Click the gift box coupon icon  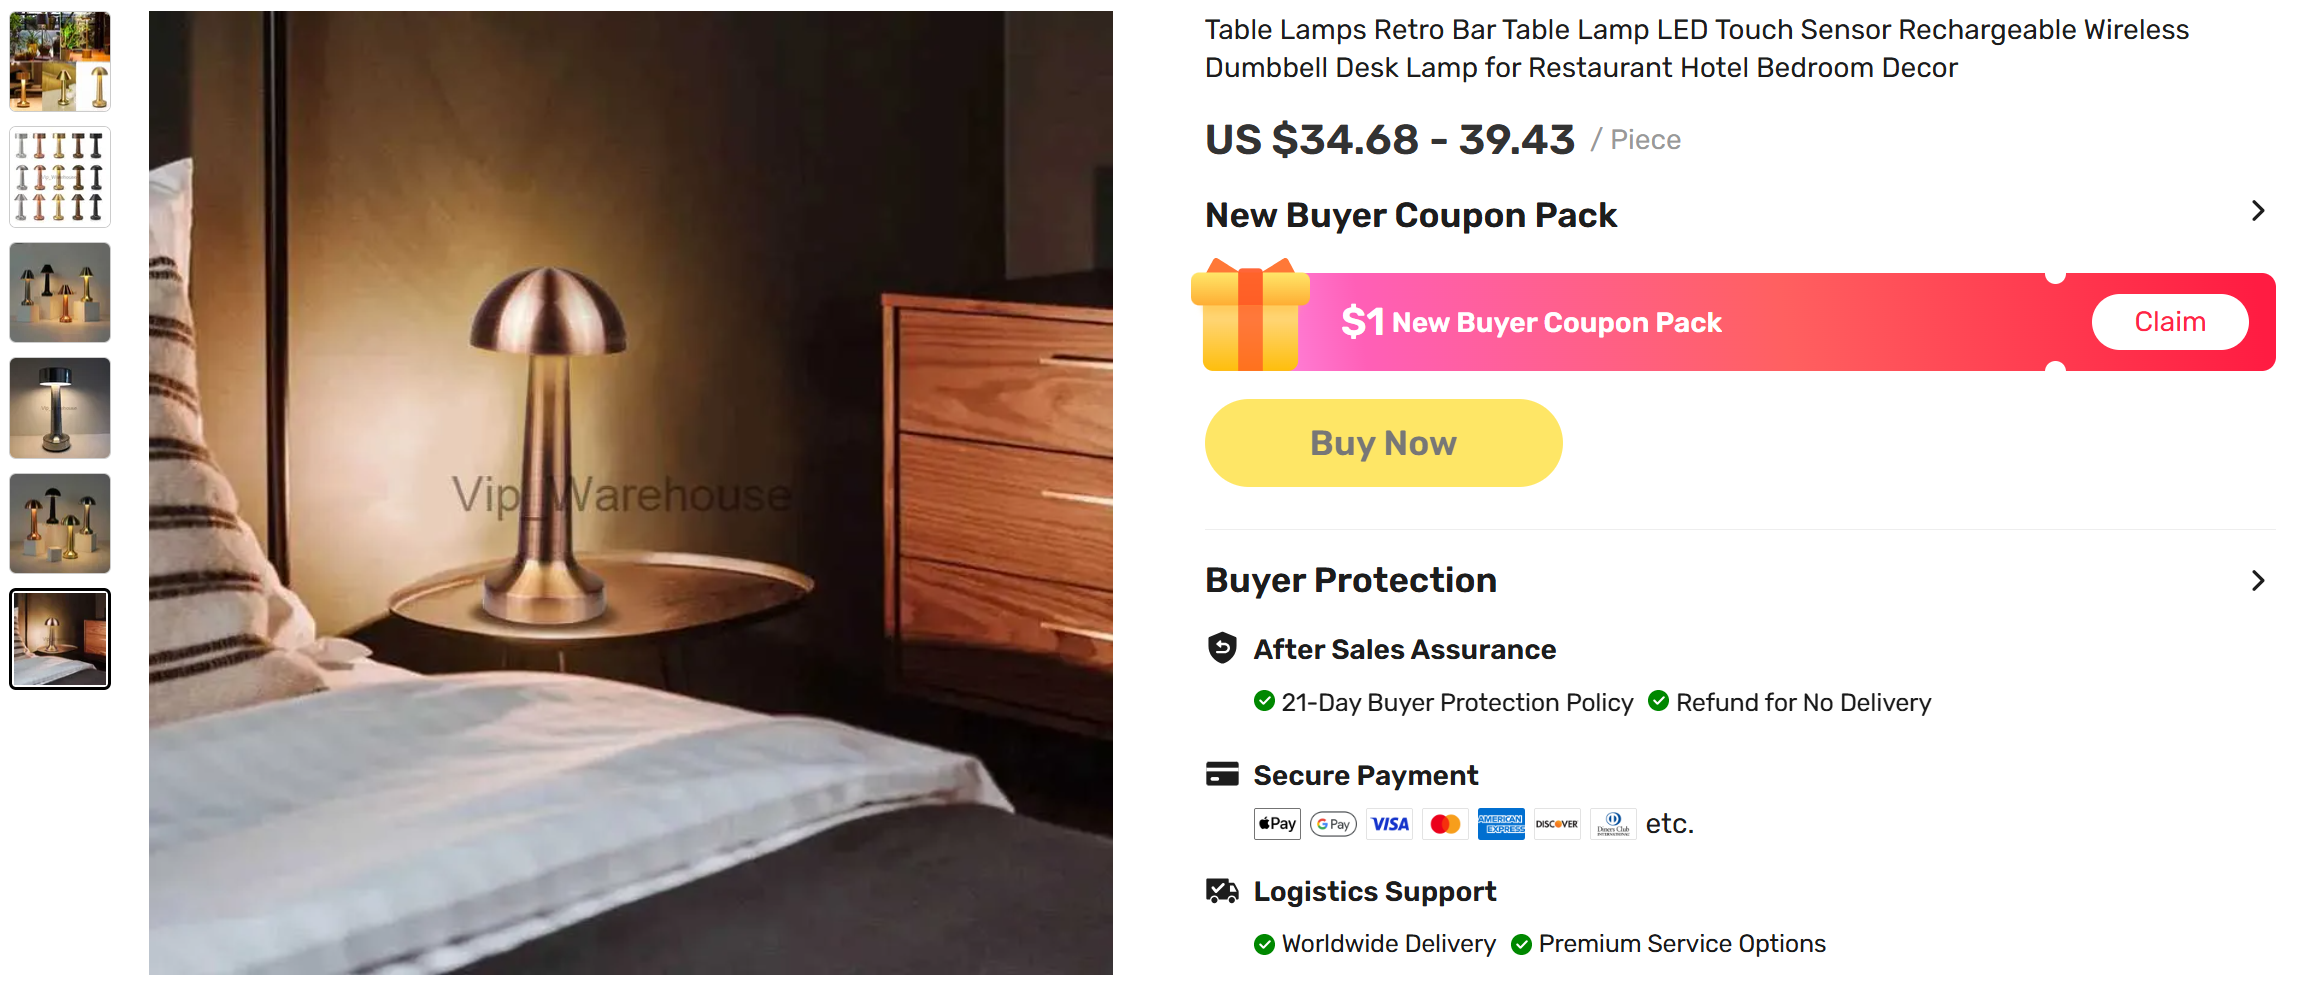coord(1250,316)
